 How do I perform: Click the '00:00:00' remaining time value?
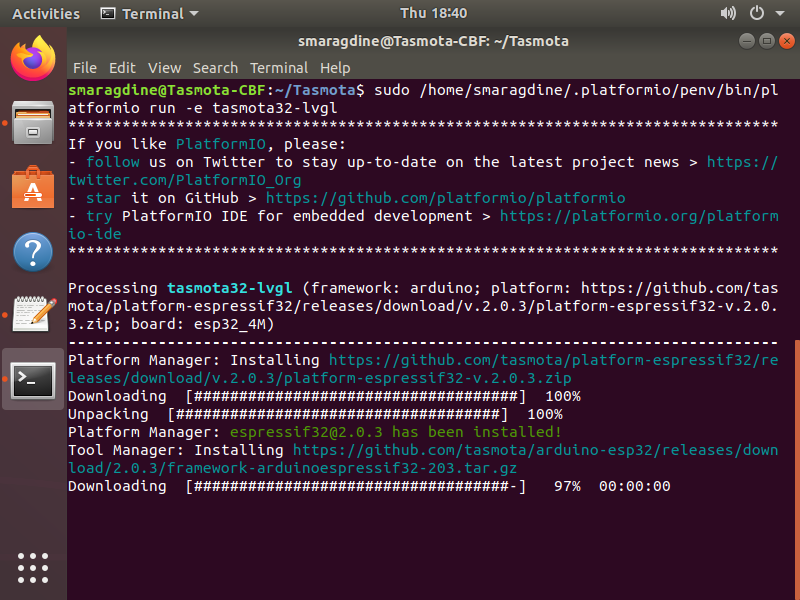[x=635, y=486]
